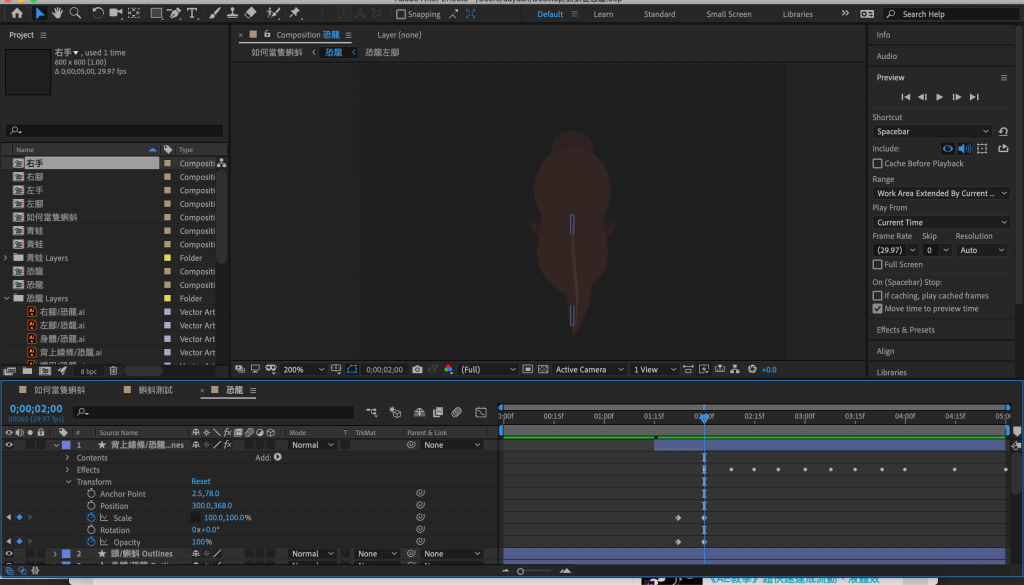Enable the Snapping checkbox
1024x585 pixels.
(x=401, y=15)
